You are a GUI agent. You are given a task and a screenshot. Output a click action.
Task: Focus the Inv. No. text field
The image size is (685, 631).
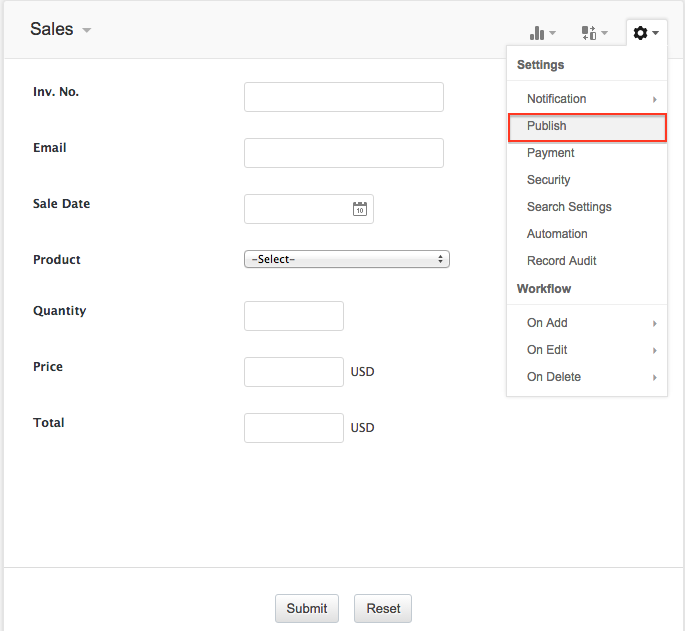coord(343,97)
